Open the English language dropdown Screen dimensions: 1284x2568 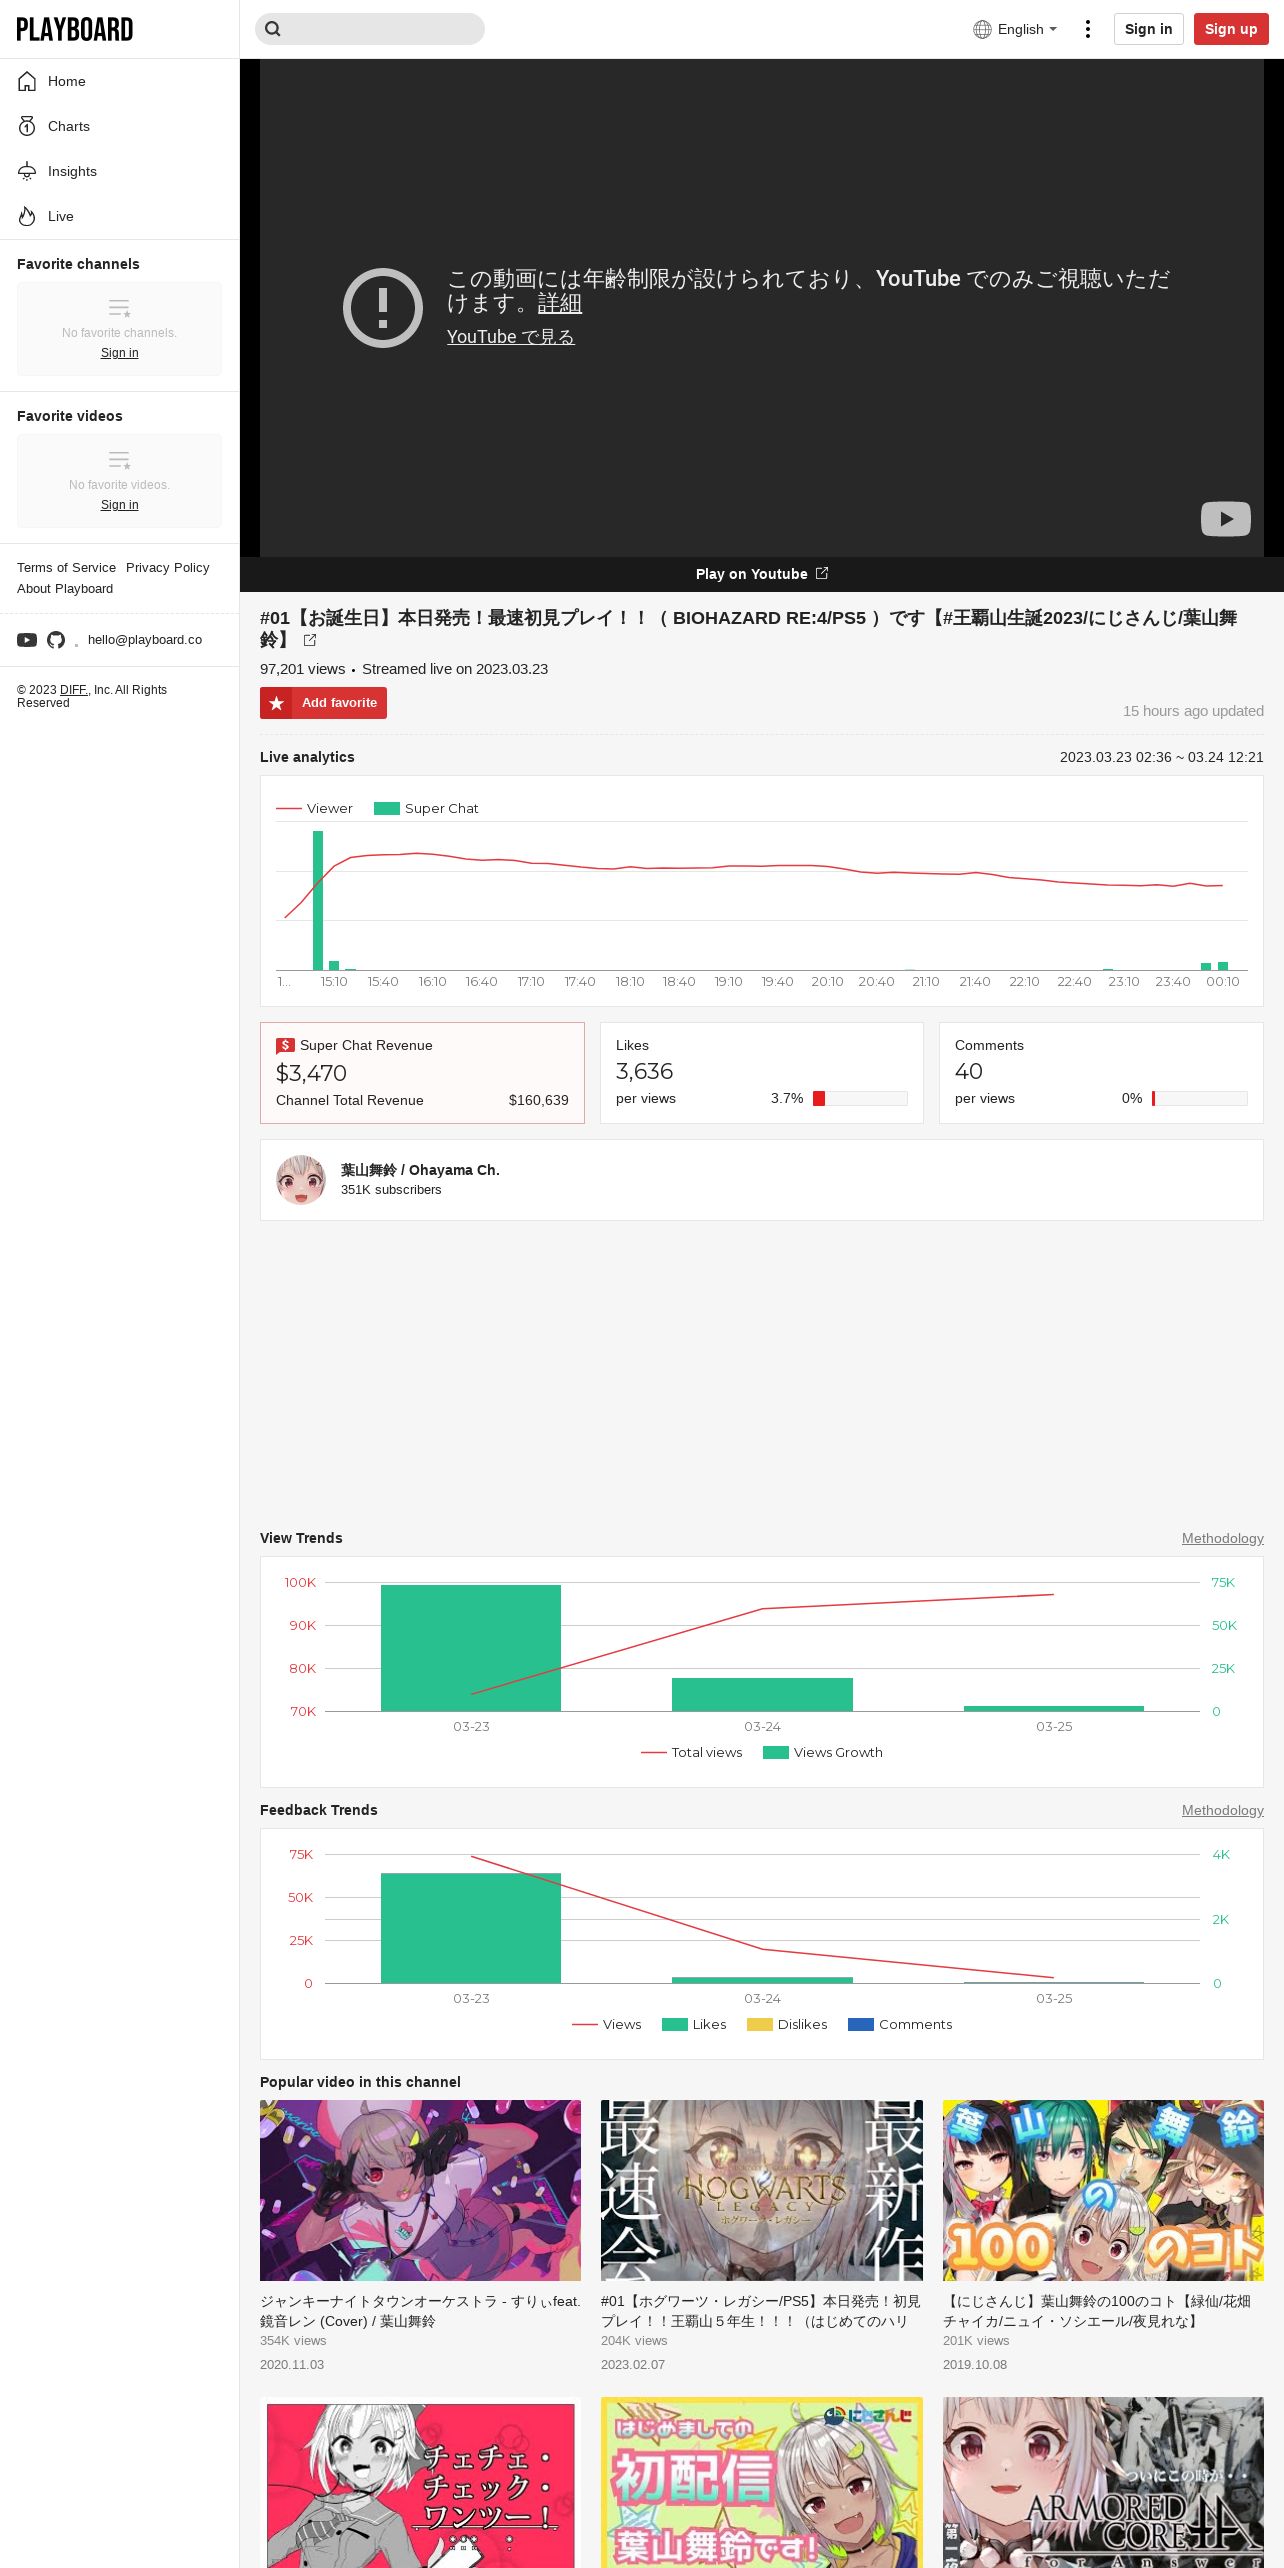pos(1015,29)
